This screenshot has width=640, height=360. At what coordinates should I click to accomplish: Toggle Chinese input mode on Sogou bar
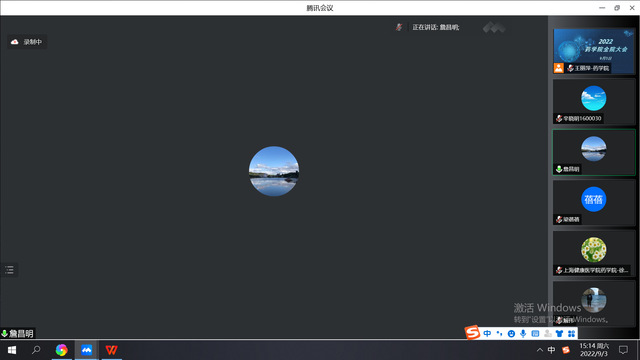pyautogui.click(x=487, y=334)
